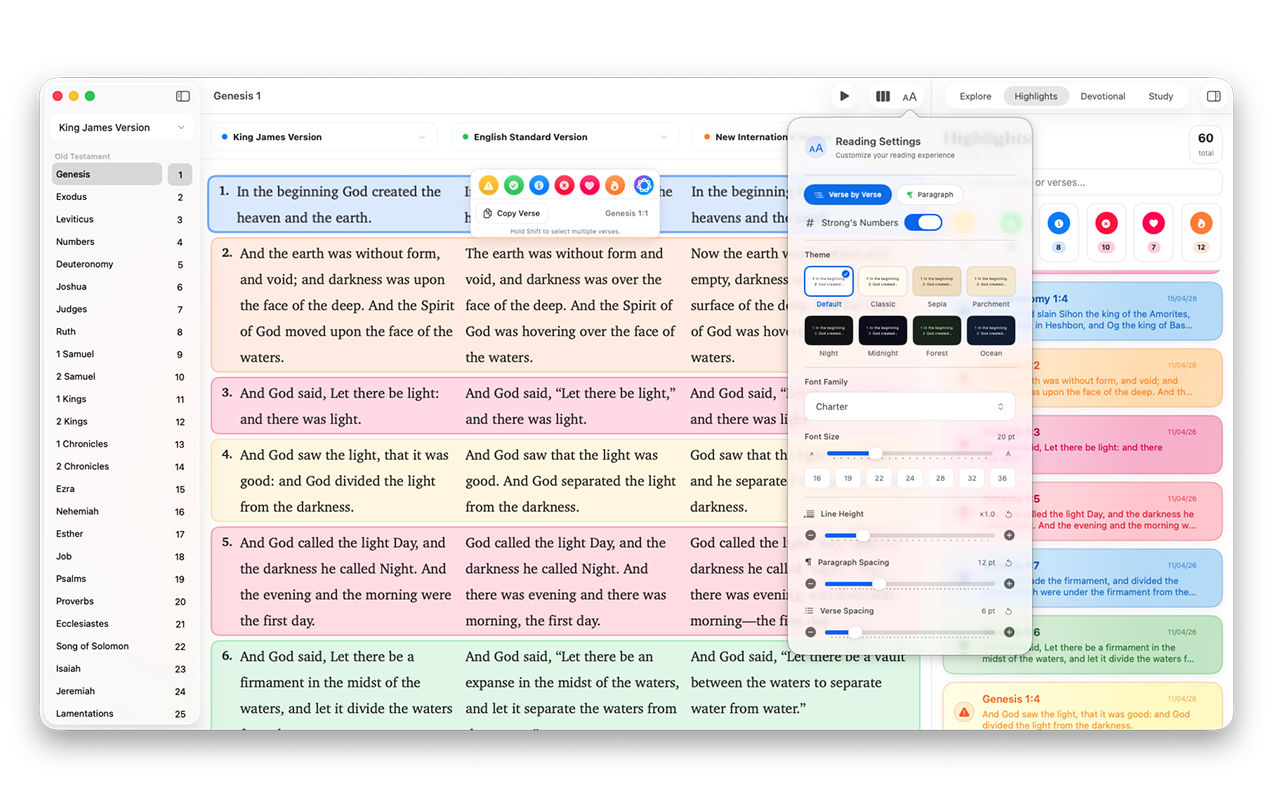Adjust the Paragraph Spacing slider
Image resolution: width=1280 pixels, height=800 pixels.
coord(910,584)
